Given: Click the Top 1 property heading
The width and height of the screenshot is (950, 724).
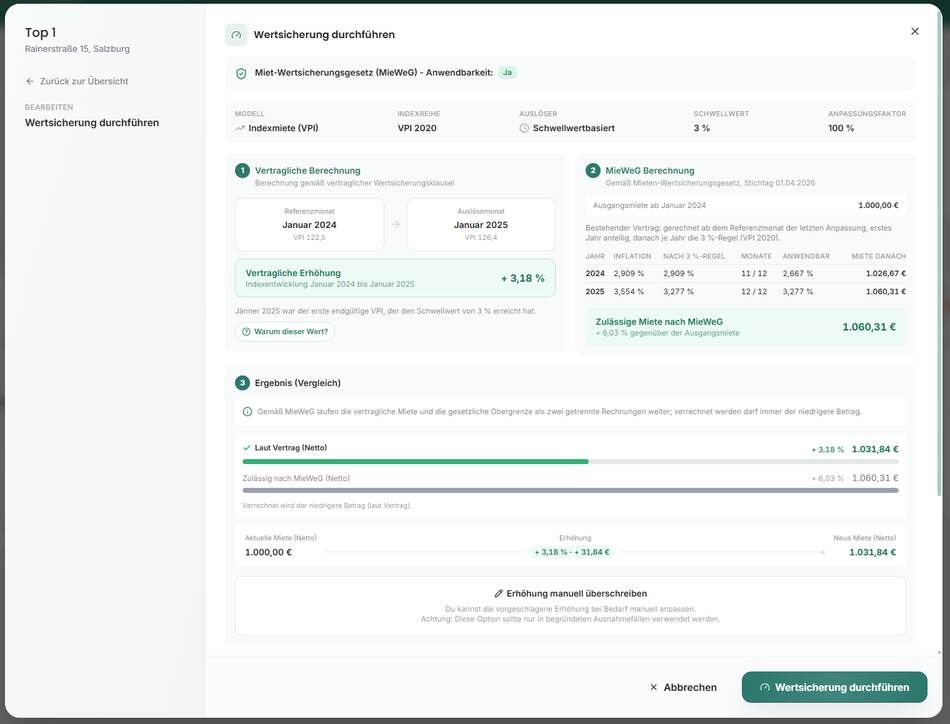Looking at the screenshot, I should [41, 33].
